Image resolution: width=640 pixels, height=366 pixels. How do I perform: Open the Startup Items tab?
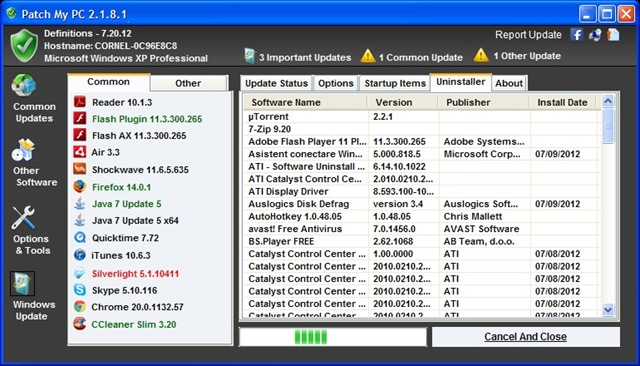coord(395,83)
